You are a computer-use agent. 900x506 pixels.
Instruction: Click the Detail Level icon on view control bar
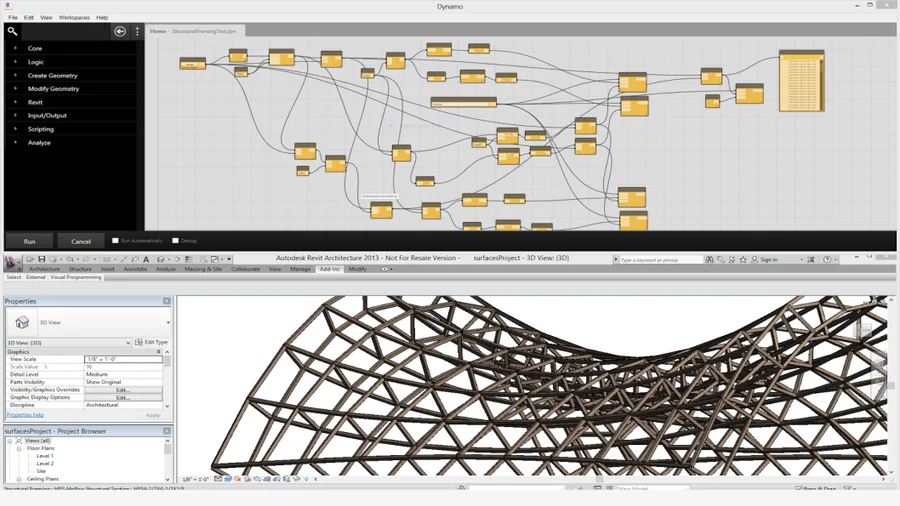[x=218, y=479]
